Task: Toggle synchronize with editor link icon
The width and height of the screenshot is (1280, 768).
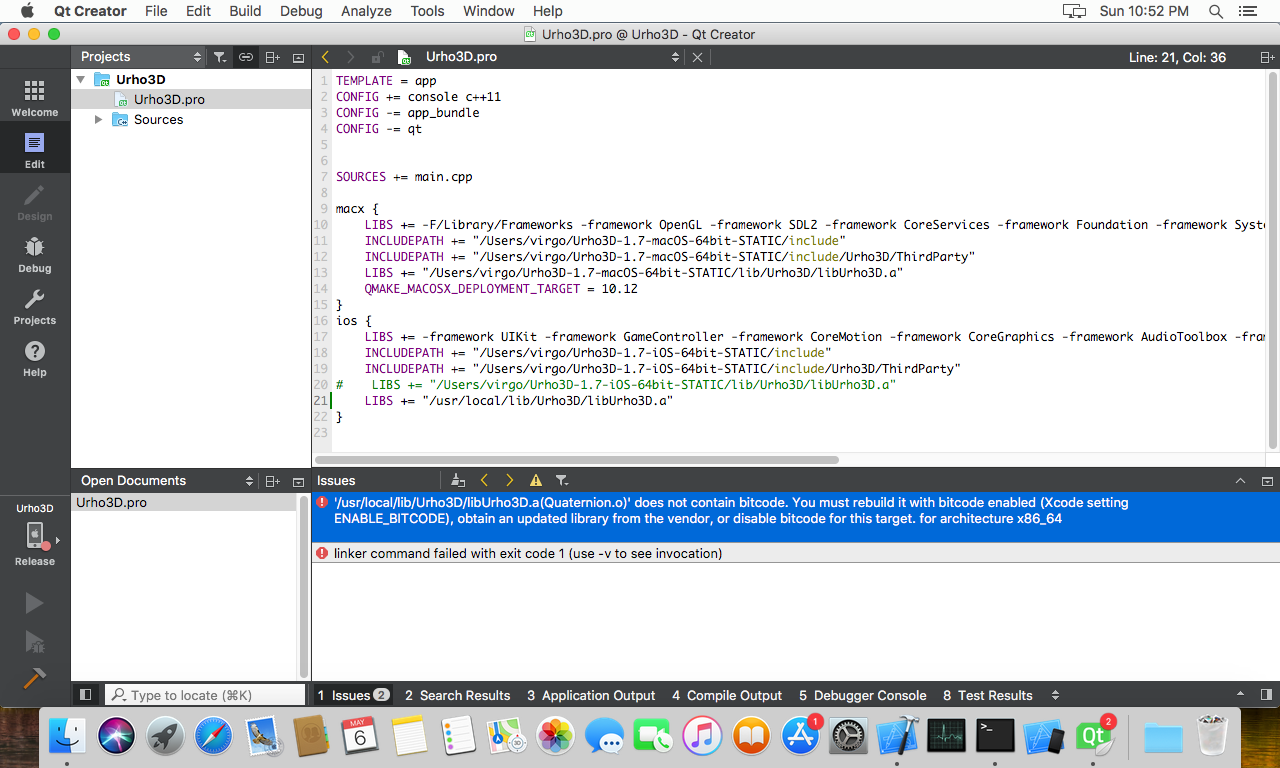Action: (245, 57)
